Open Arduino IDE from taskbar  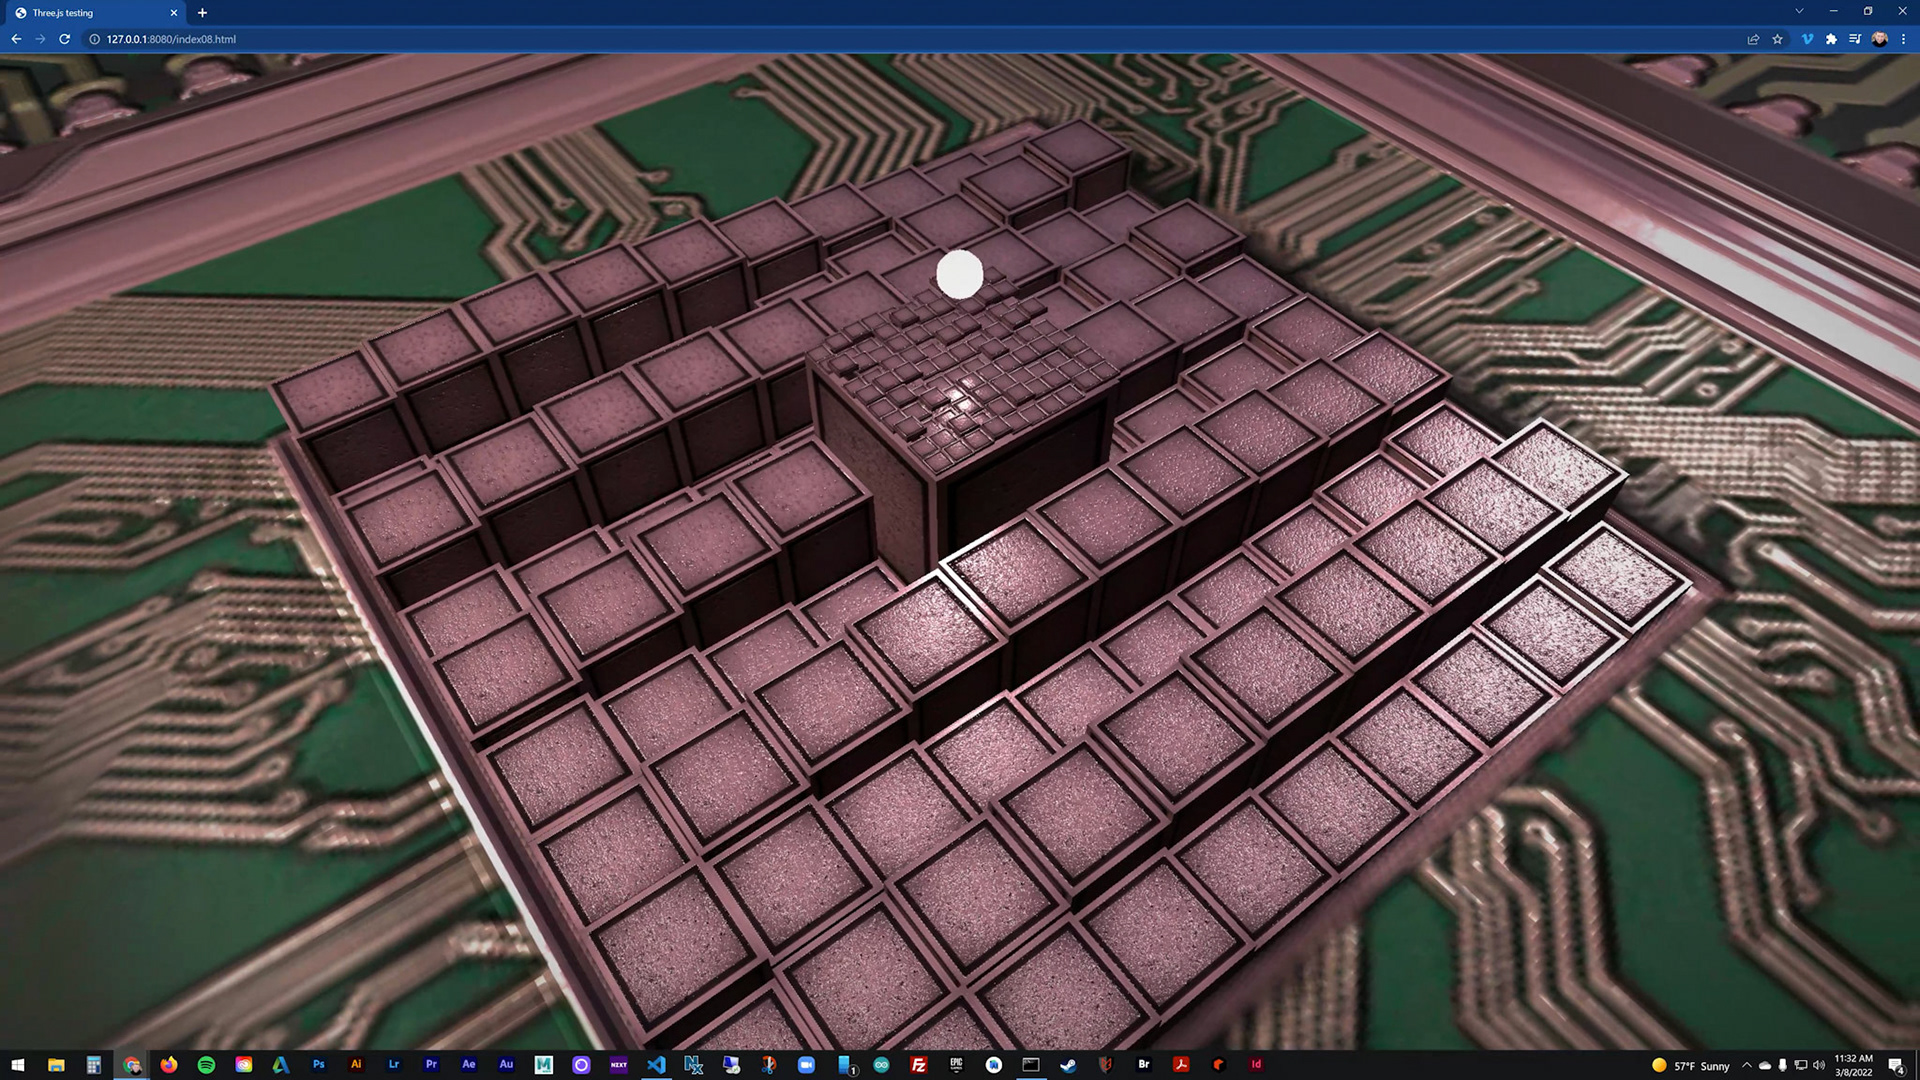pos(881,1064)
